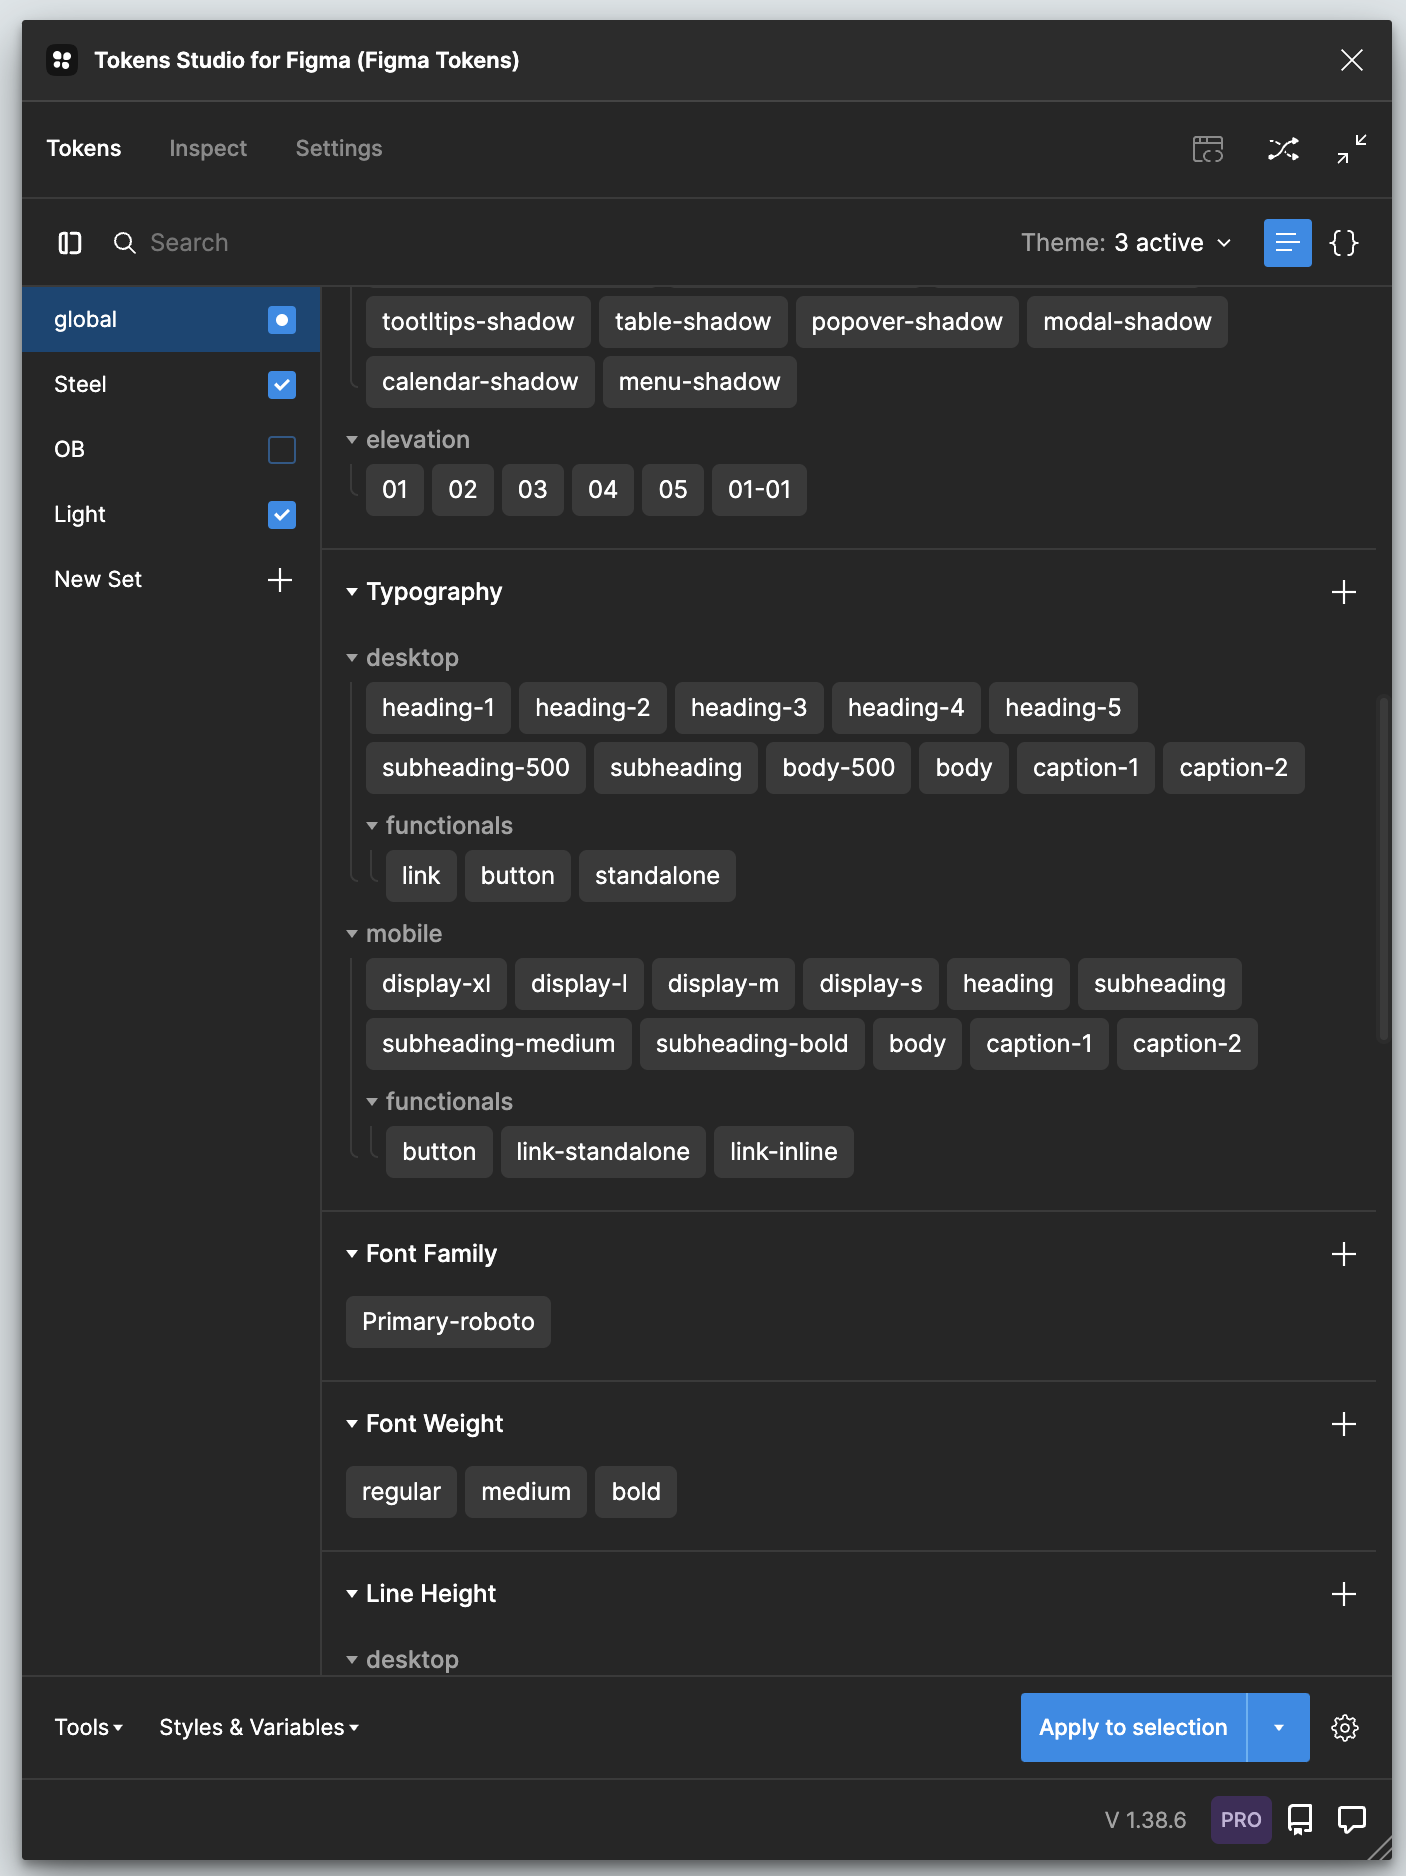This screenshot has height=1876, width=1406.
Task: Add a new Typography token
Action: click(1344, 592)
